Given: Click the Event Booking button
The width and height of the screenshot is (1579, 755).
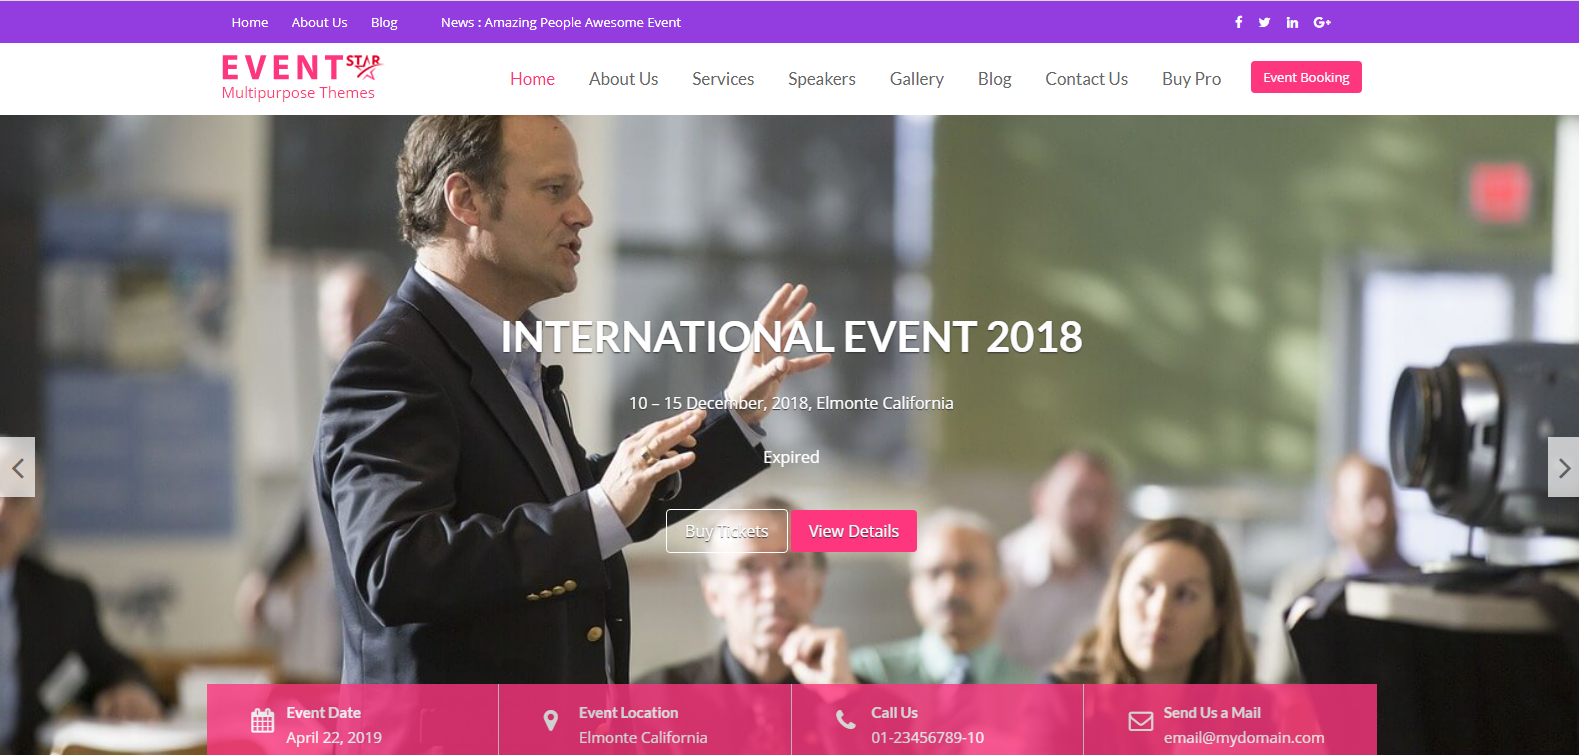Looking at the screenshot, I should [1306, 77].
